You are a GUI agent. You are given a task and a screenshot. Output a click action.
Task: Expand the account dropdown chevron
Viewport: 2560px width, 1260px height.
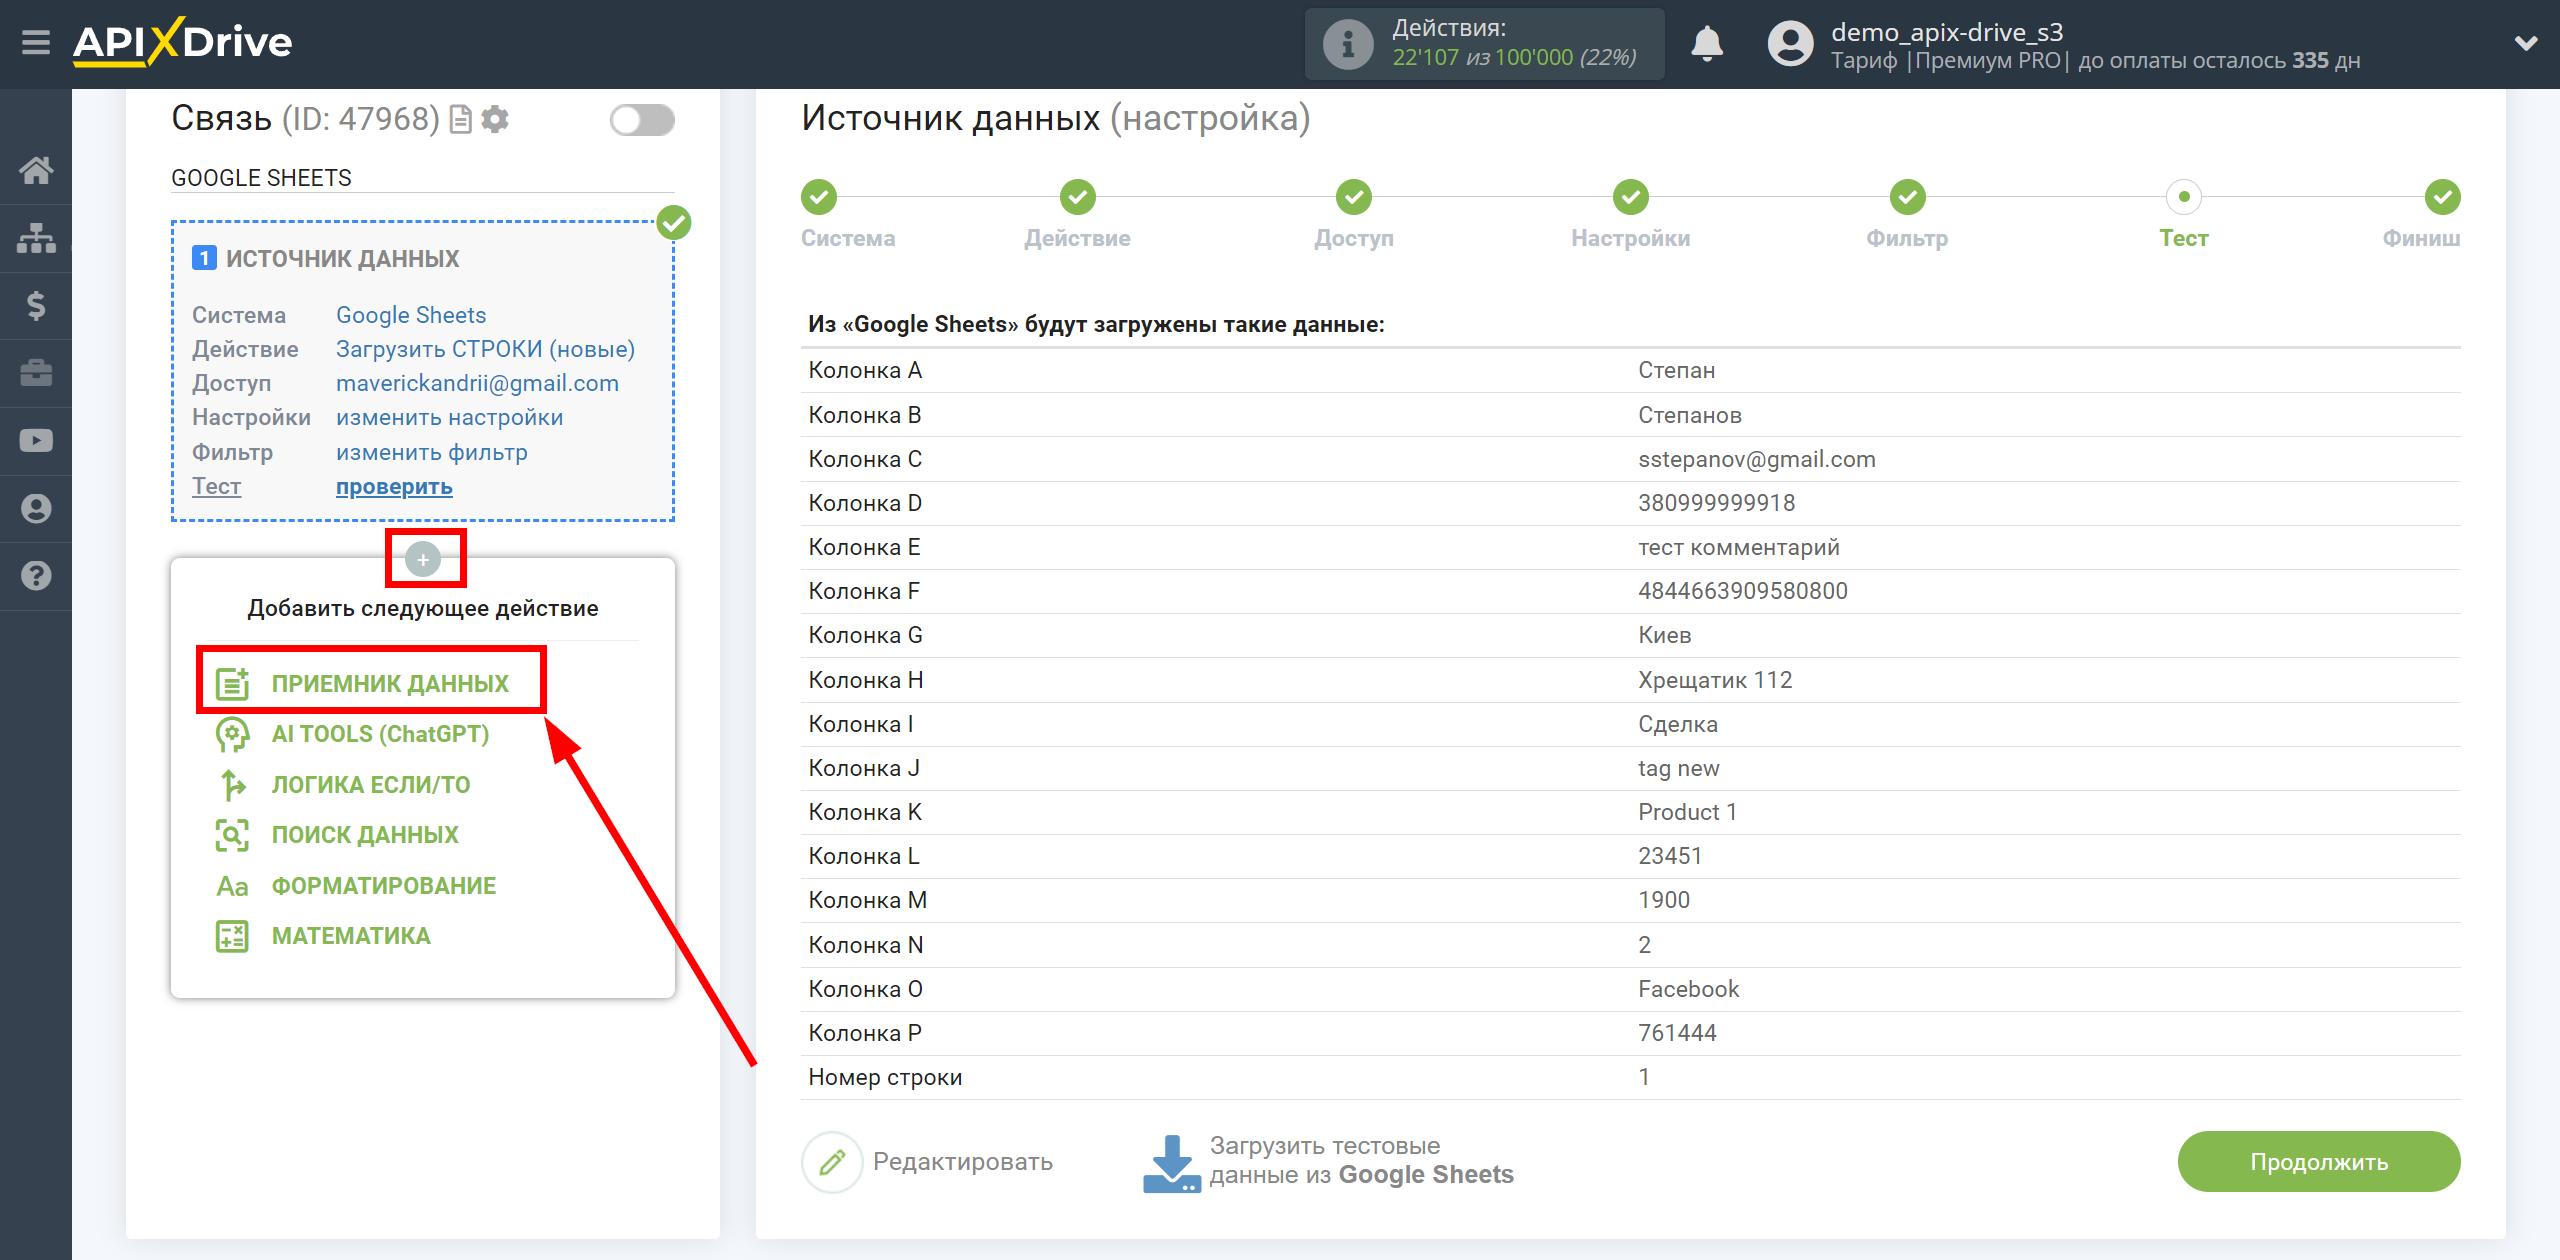[2526, 44]
